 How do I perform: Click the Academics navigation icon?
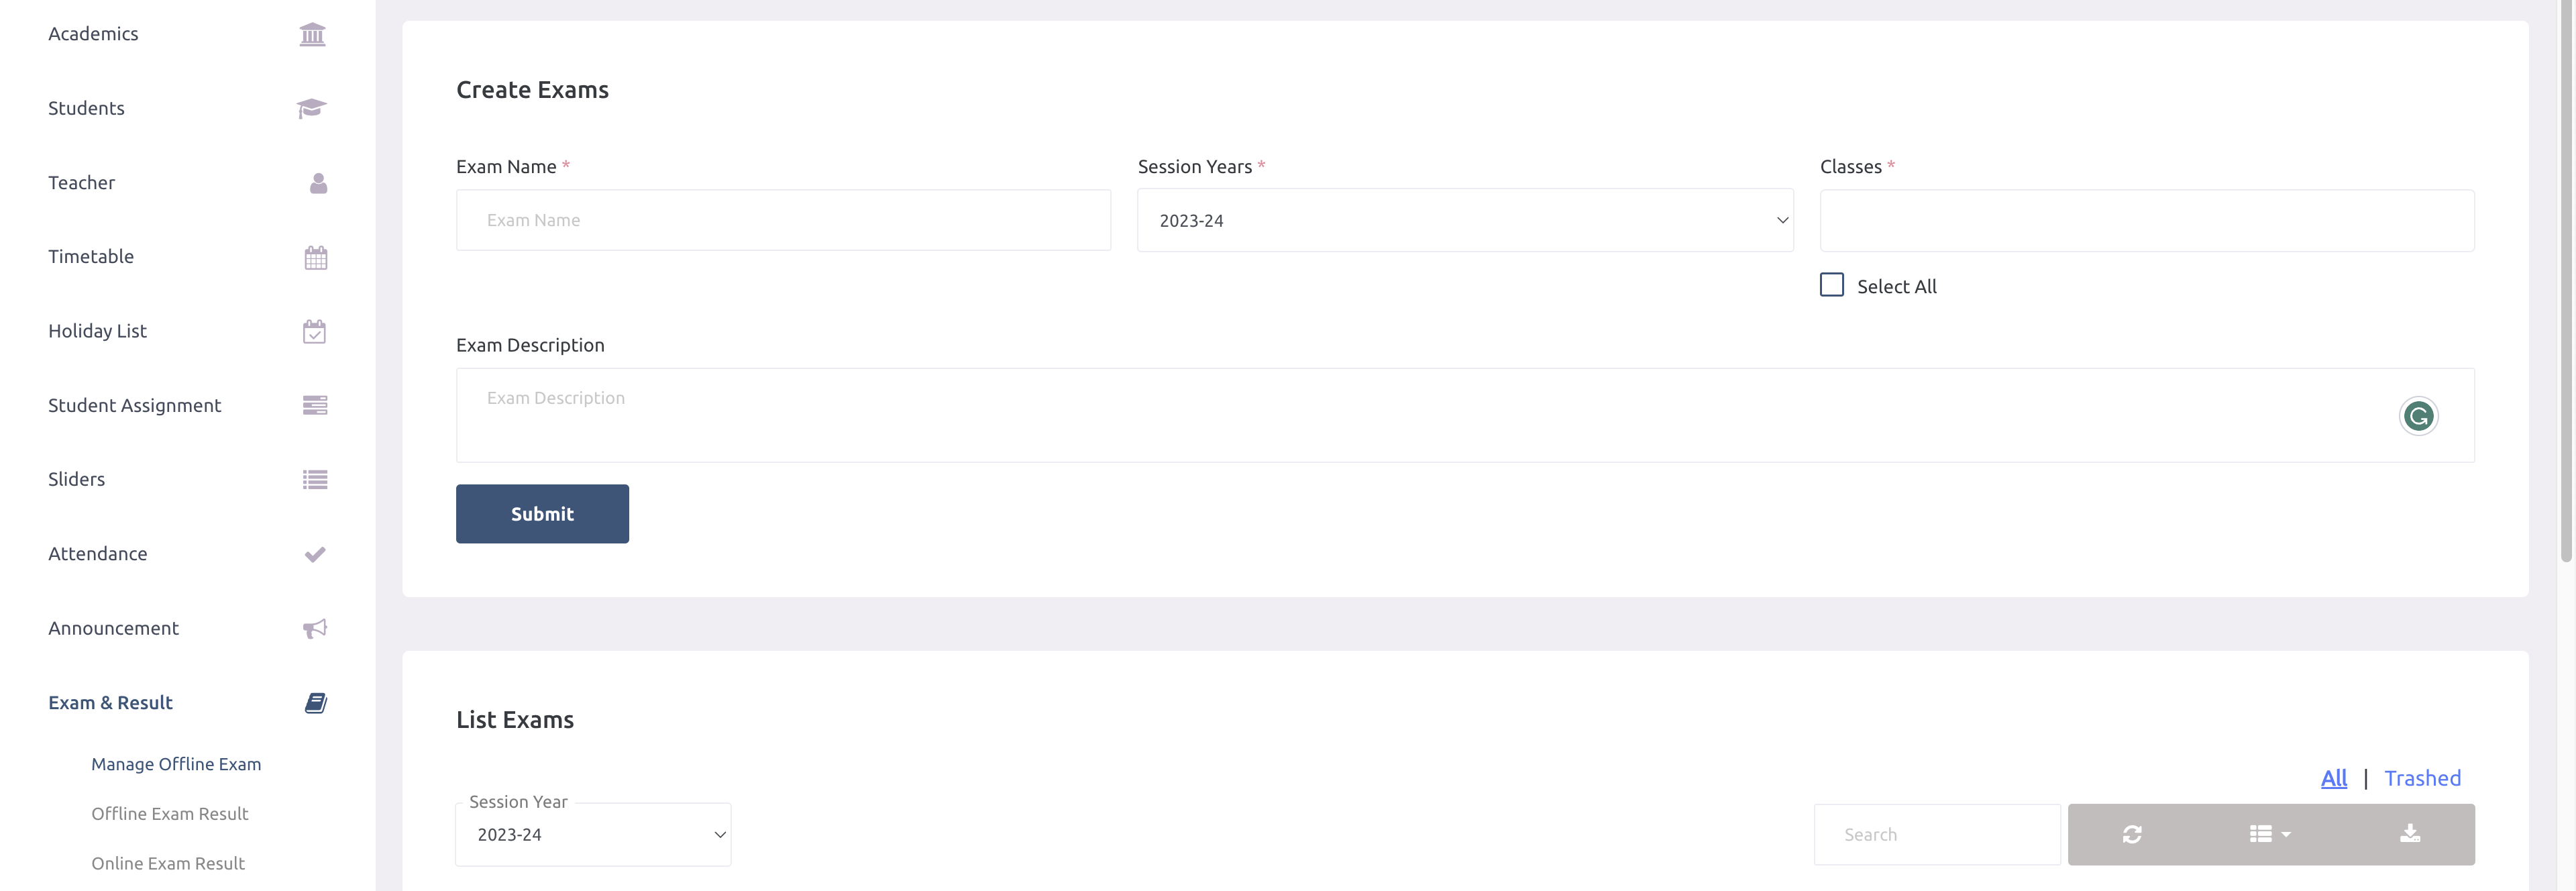tap(311, 33)
